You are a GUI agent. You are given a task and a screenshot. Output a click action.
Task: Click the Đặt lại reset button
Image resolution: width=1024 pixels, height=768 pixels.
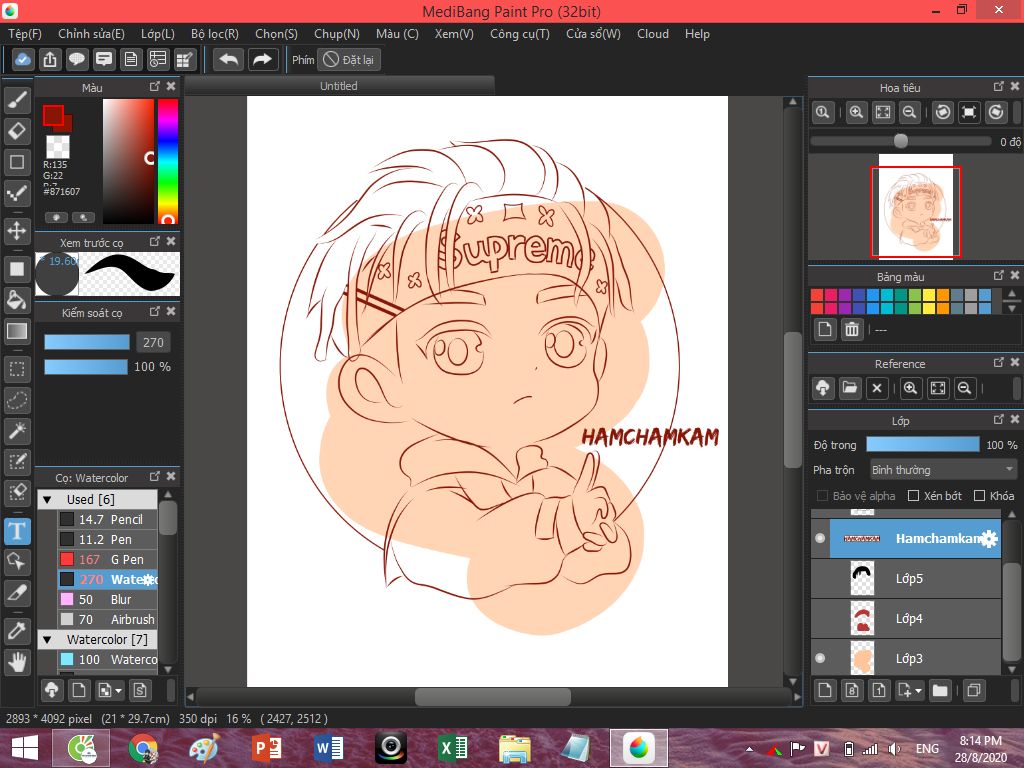349,59
